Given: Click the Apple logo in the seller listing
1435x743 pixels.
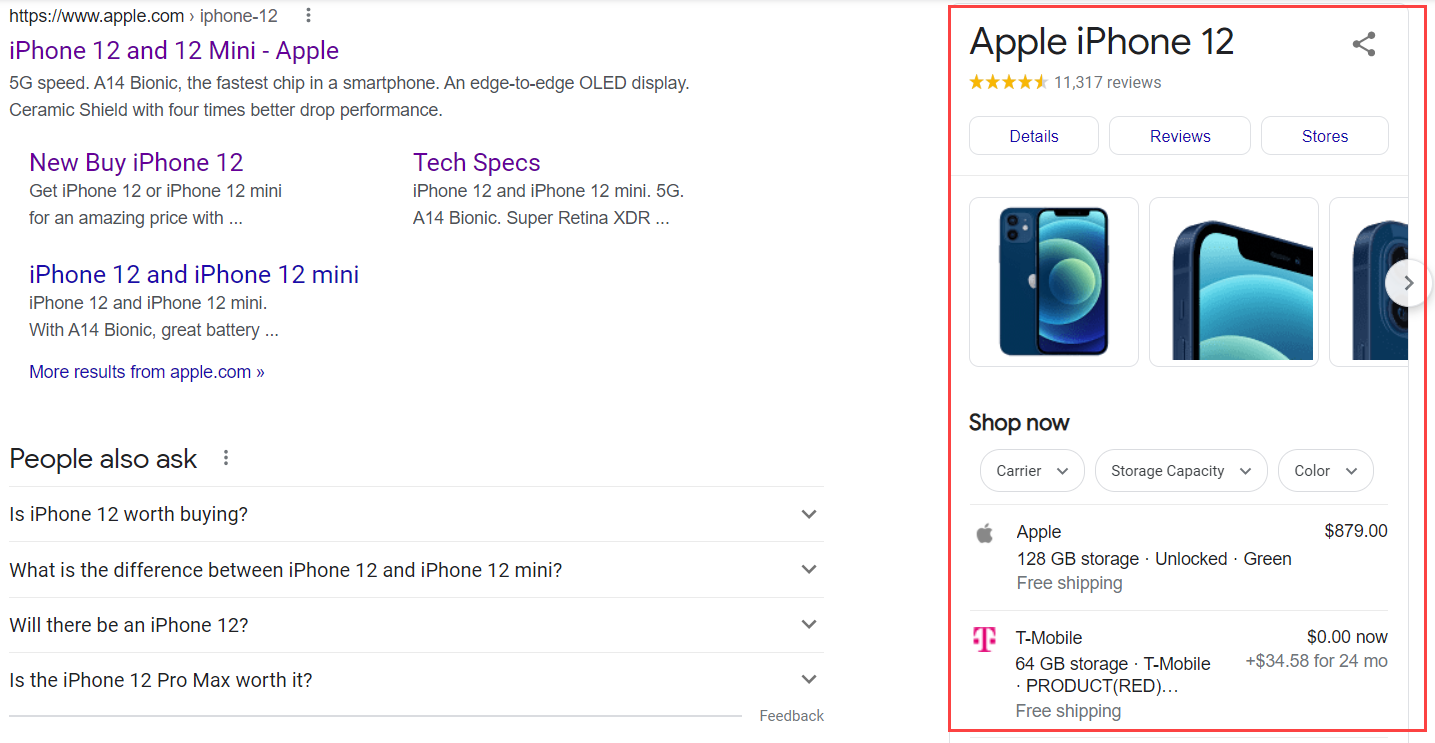Looking at the screenshot, I should coord(985,533).
